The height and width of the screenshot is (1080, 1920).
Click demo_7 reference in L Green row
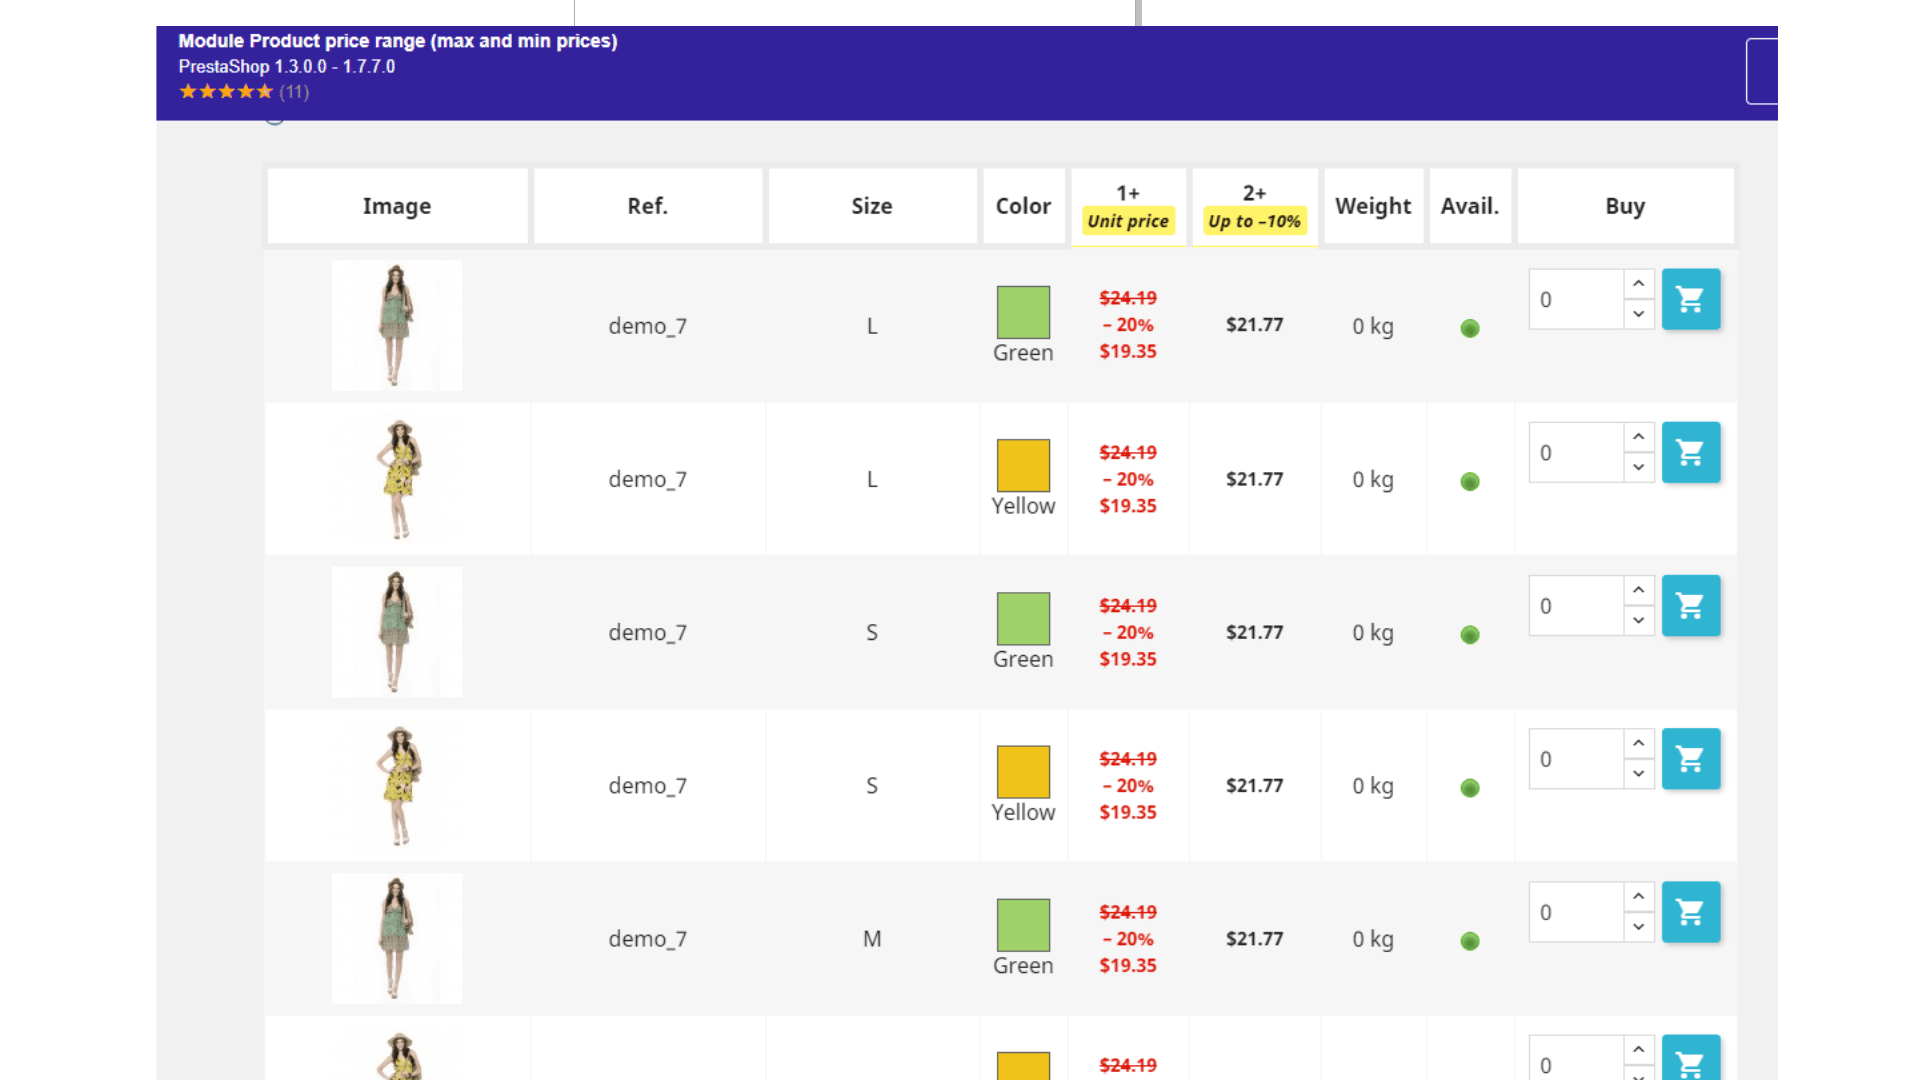click(x=648, y=326)
